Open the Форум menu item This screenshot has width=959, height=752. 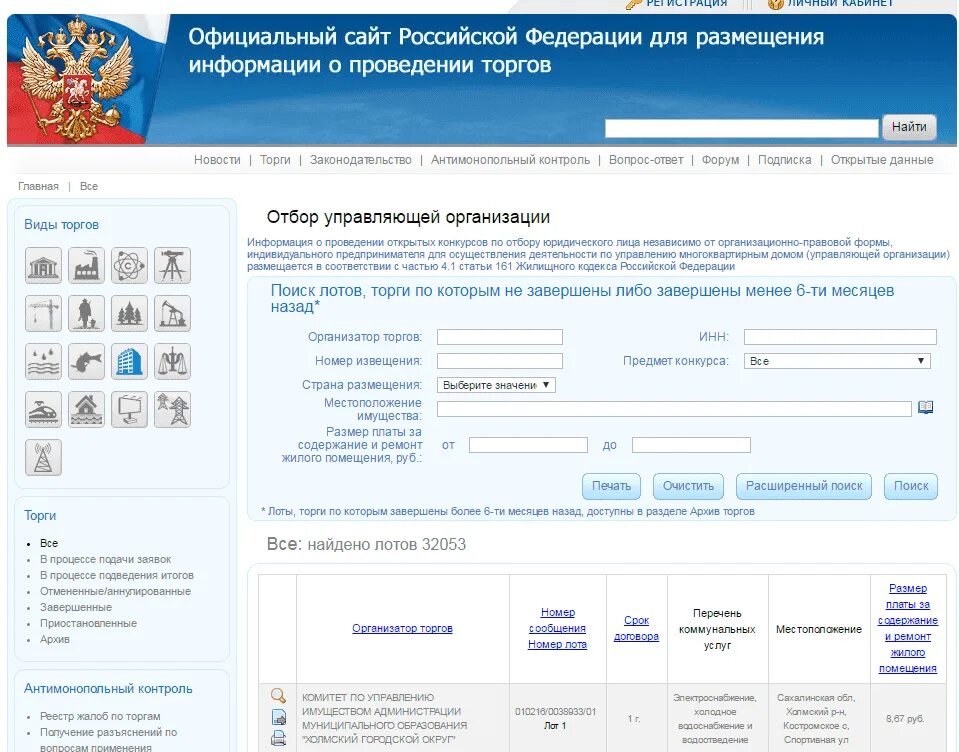[x=720, y=159]
